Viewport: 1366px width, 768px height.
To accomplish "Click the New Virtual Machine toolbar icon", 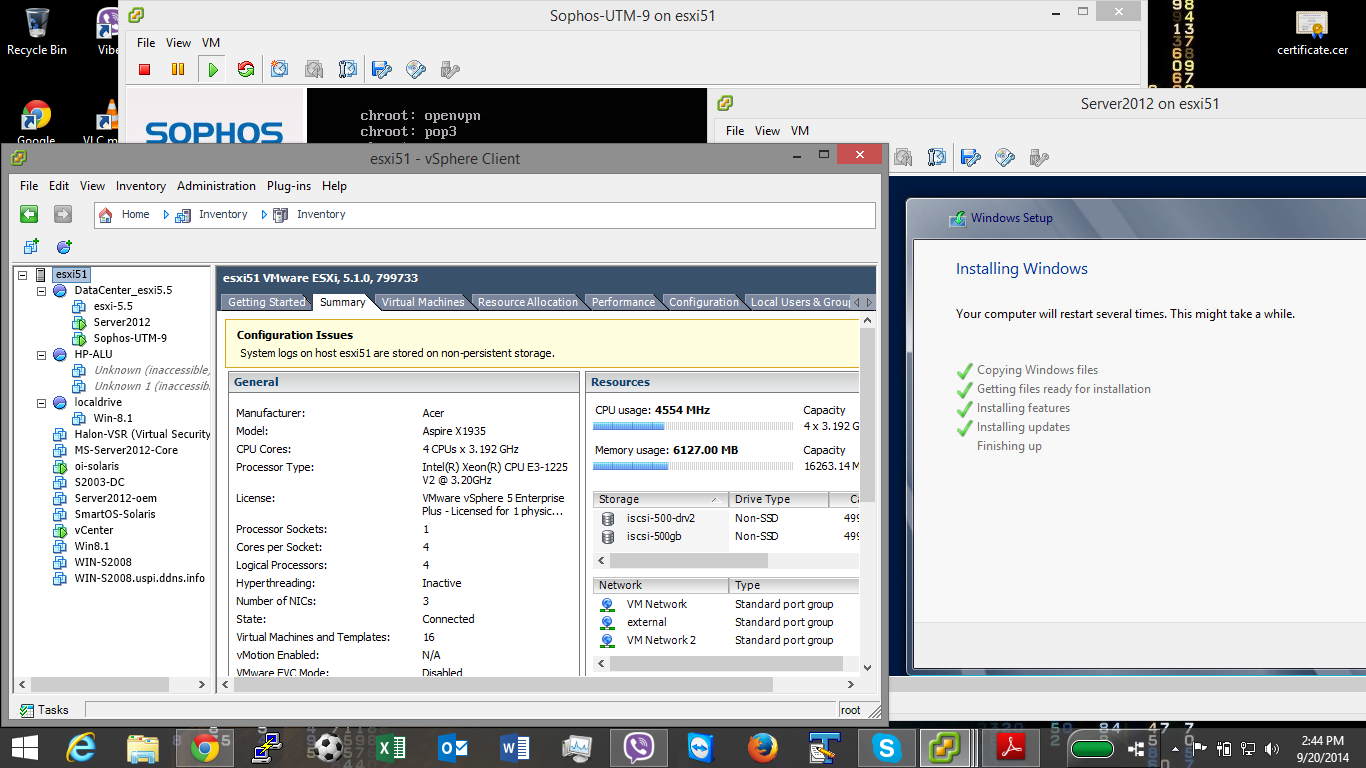I will 31,246.
